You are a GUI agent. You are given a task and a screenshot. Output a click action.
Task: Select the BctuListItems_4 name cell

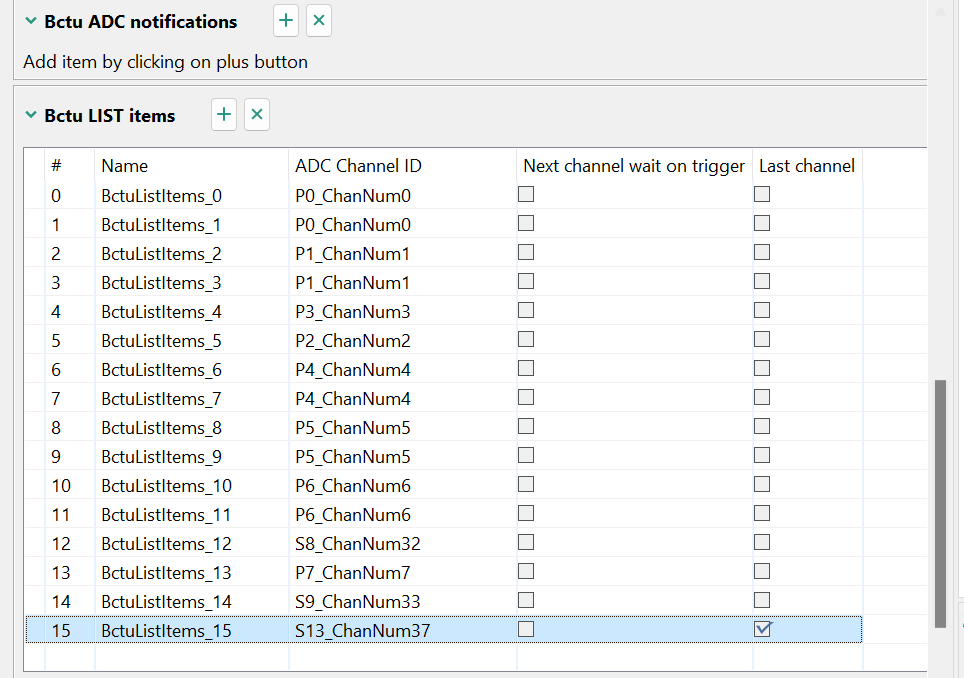tap(161, 312)
